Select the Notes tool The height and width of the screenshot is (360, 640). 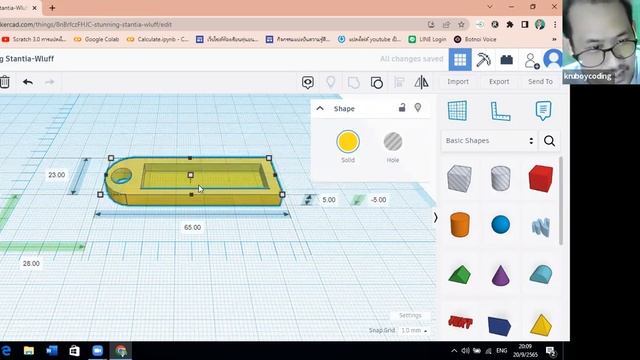(x=543, y=111)
